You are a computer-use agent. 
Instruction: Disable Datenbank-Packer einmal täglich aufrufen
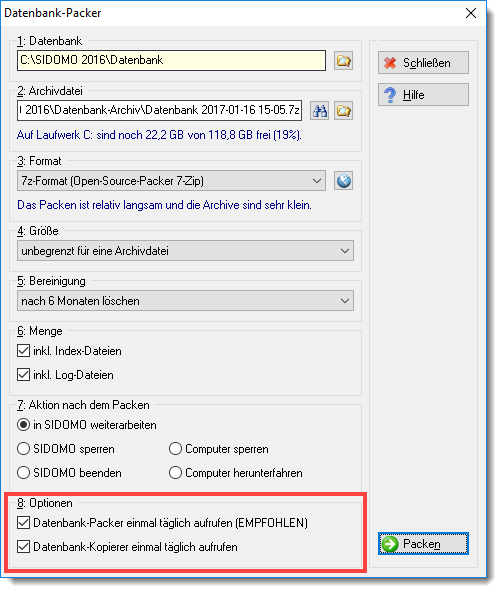click(23, 523)
